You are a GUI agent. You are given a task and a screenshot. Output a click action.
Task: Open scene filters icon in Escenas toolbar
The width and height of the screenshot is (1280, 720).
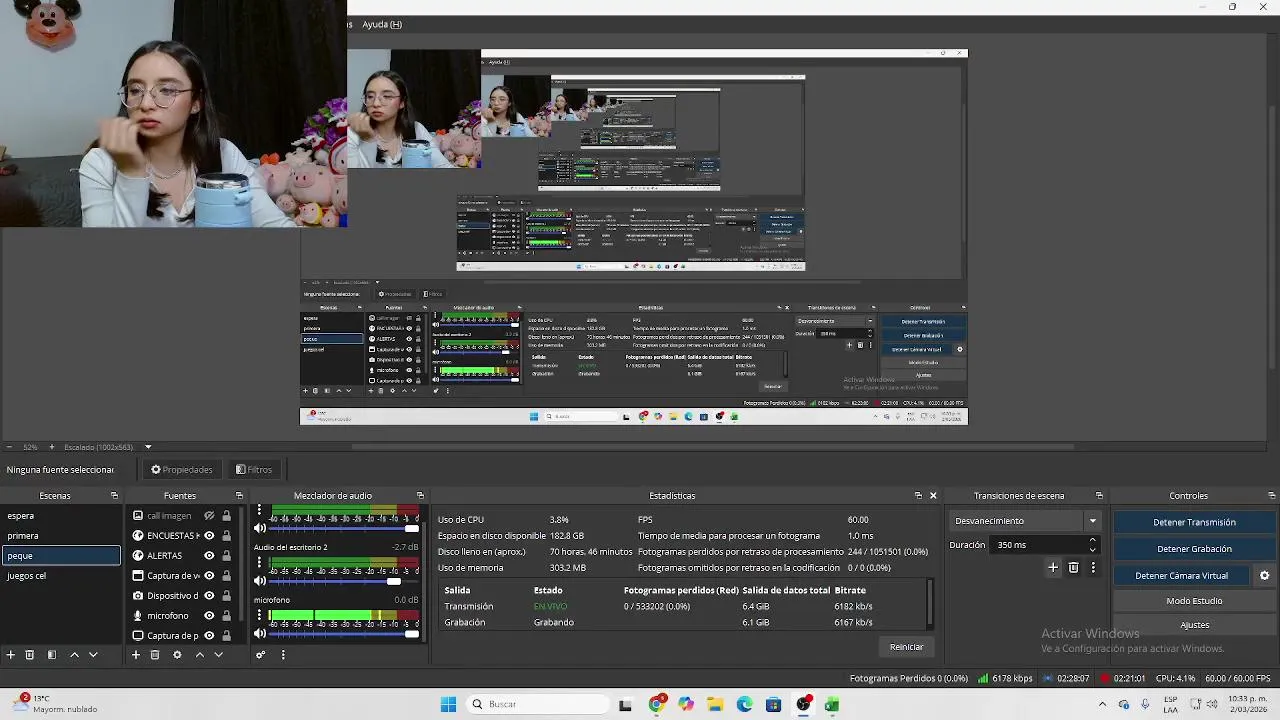(52, 655)
